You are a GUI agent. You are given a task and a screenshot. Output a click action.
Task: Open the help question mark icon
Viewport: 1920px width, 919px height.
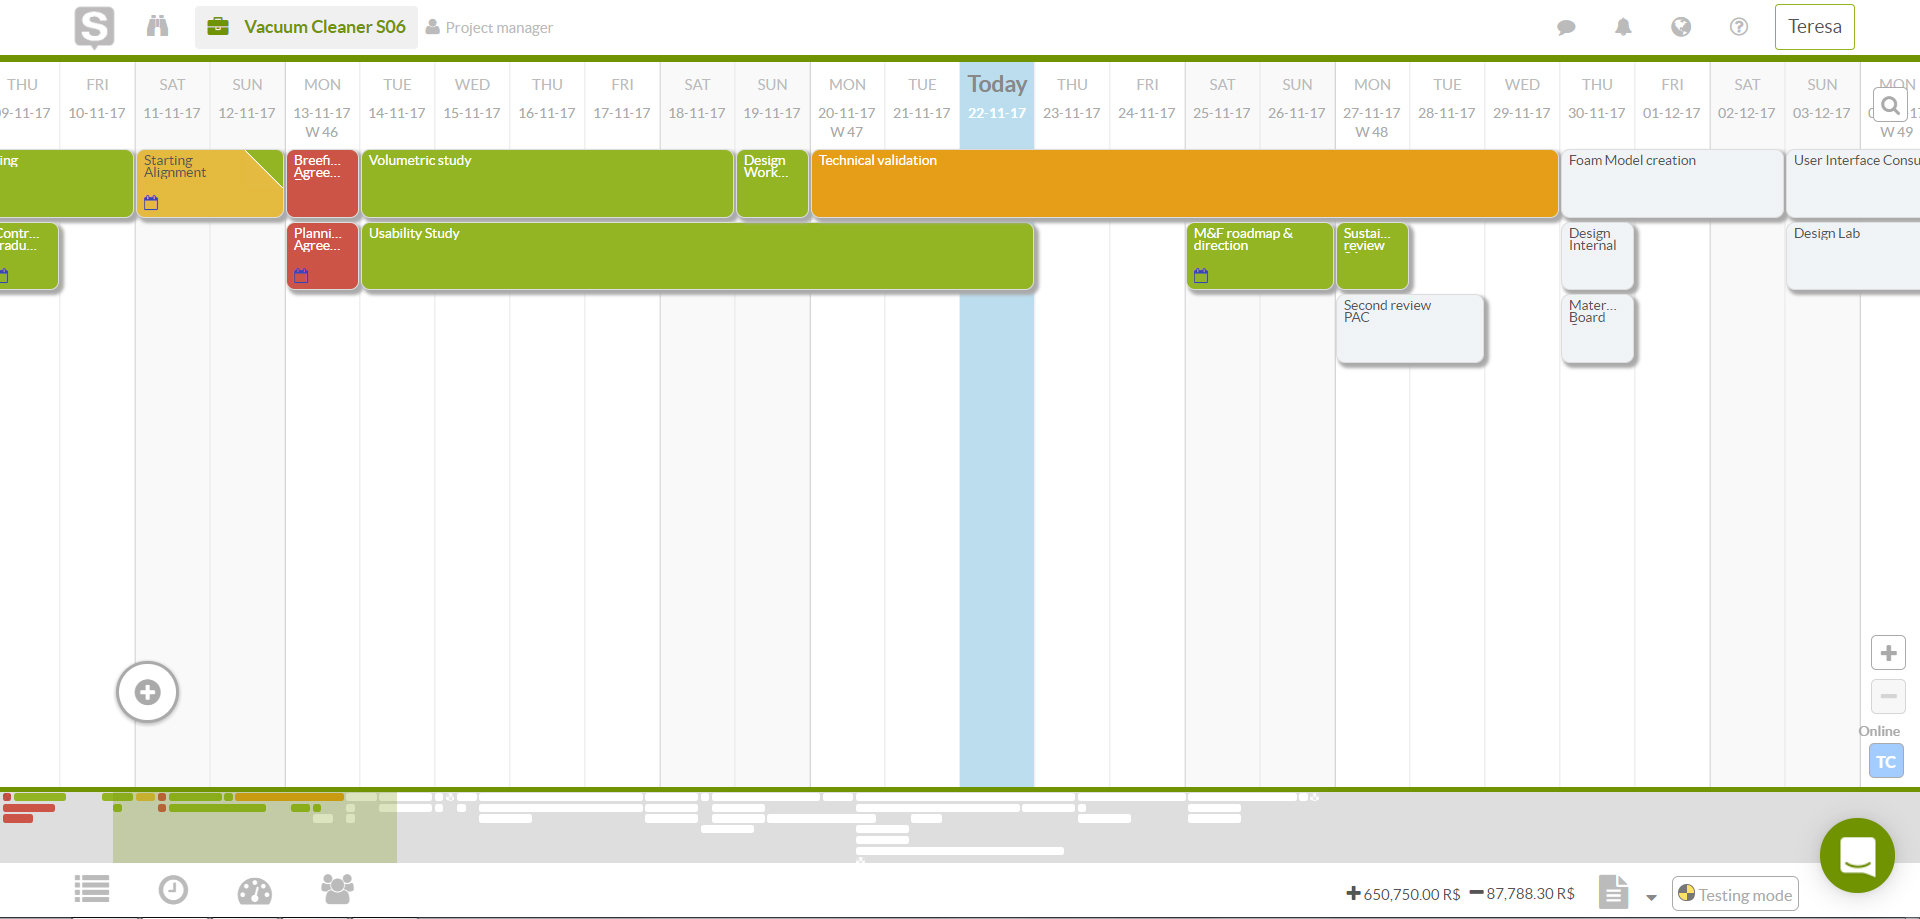[1739, 27]
